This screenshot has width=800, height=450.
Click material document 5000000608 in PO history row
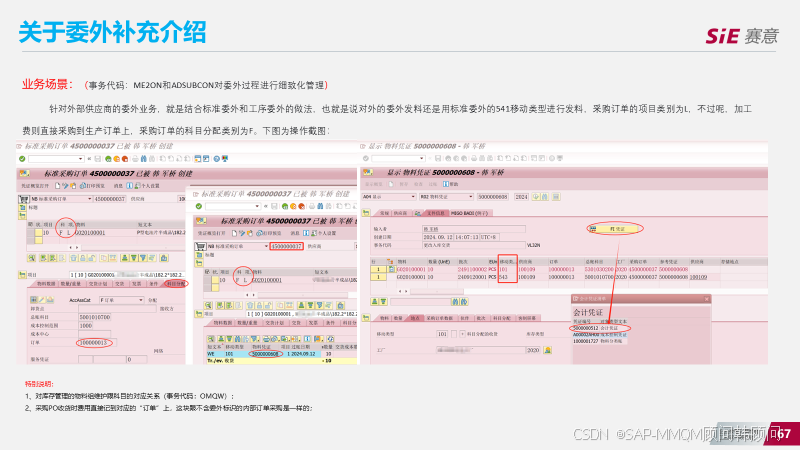pyautogui.click(x=265, y=354)
